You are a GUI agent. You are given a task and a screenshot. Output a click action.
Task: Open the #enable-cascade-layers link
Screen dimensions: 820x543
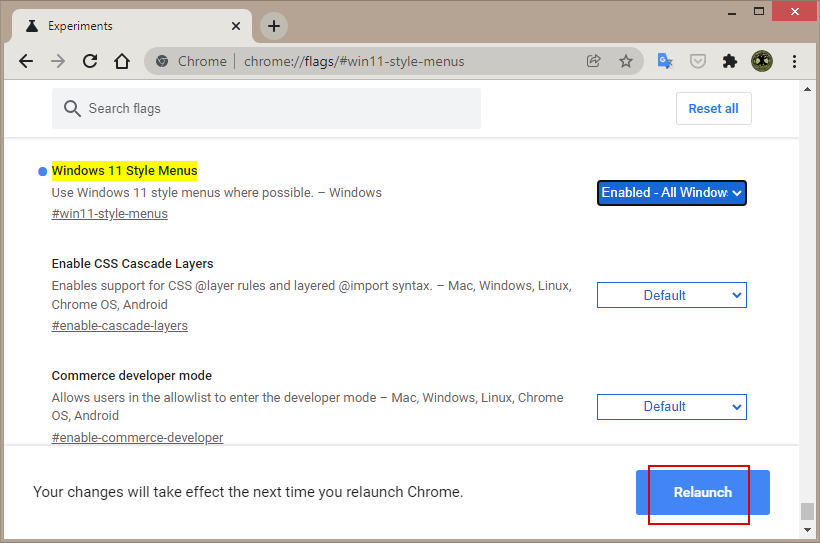pyautogui.click(x=120, y=325)
